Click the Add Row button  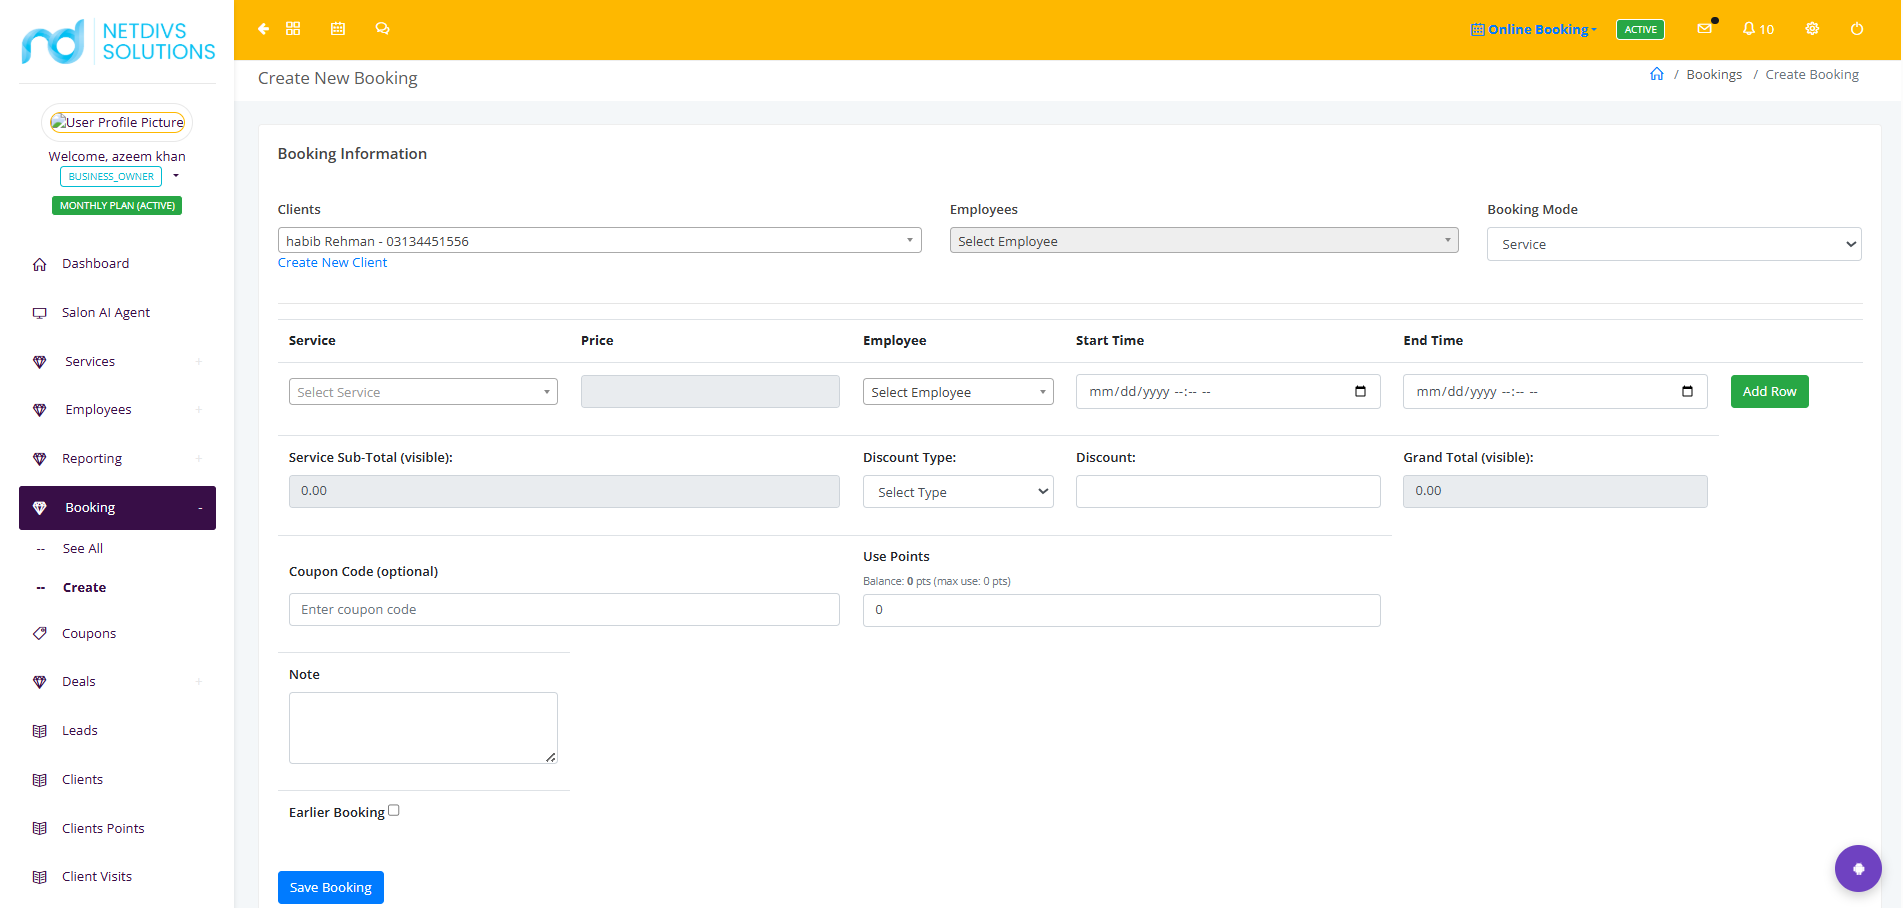point(1770,391)
